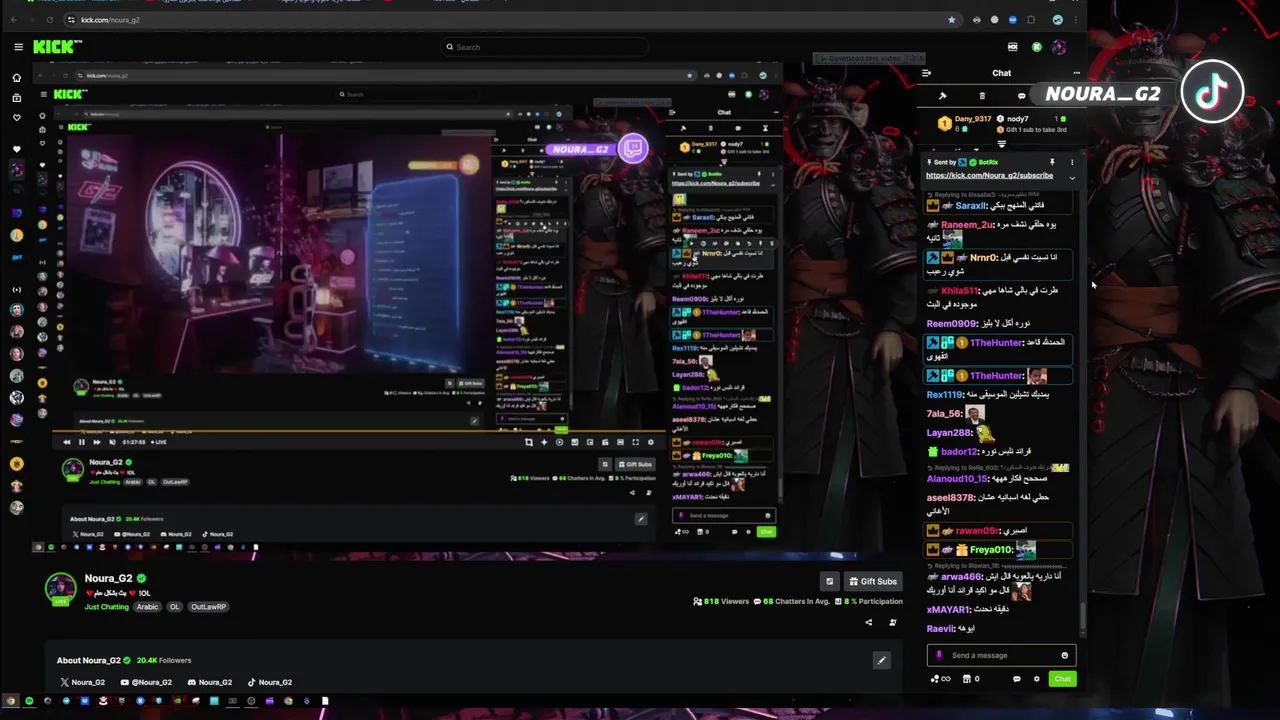
Task: Click the 818 Viewers count
Action: tap(720, 601)
